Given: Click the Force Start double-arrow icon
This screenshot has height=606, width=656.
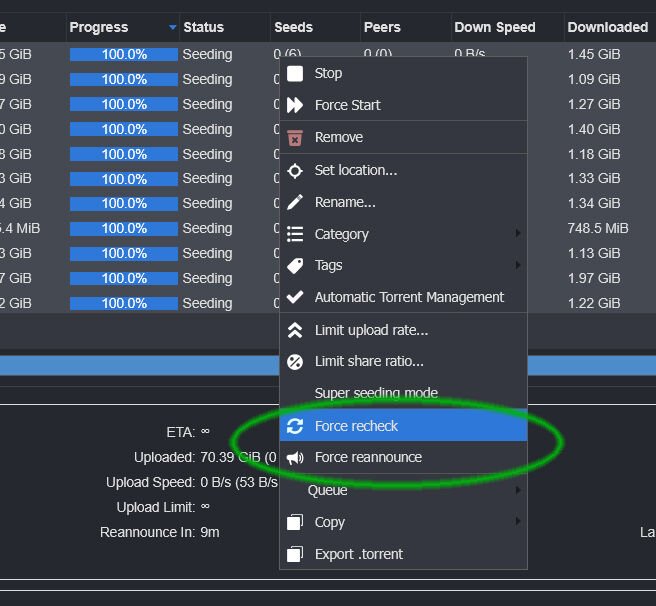Looking at the screenshot, I should pos(295,105).
